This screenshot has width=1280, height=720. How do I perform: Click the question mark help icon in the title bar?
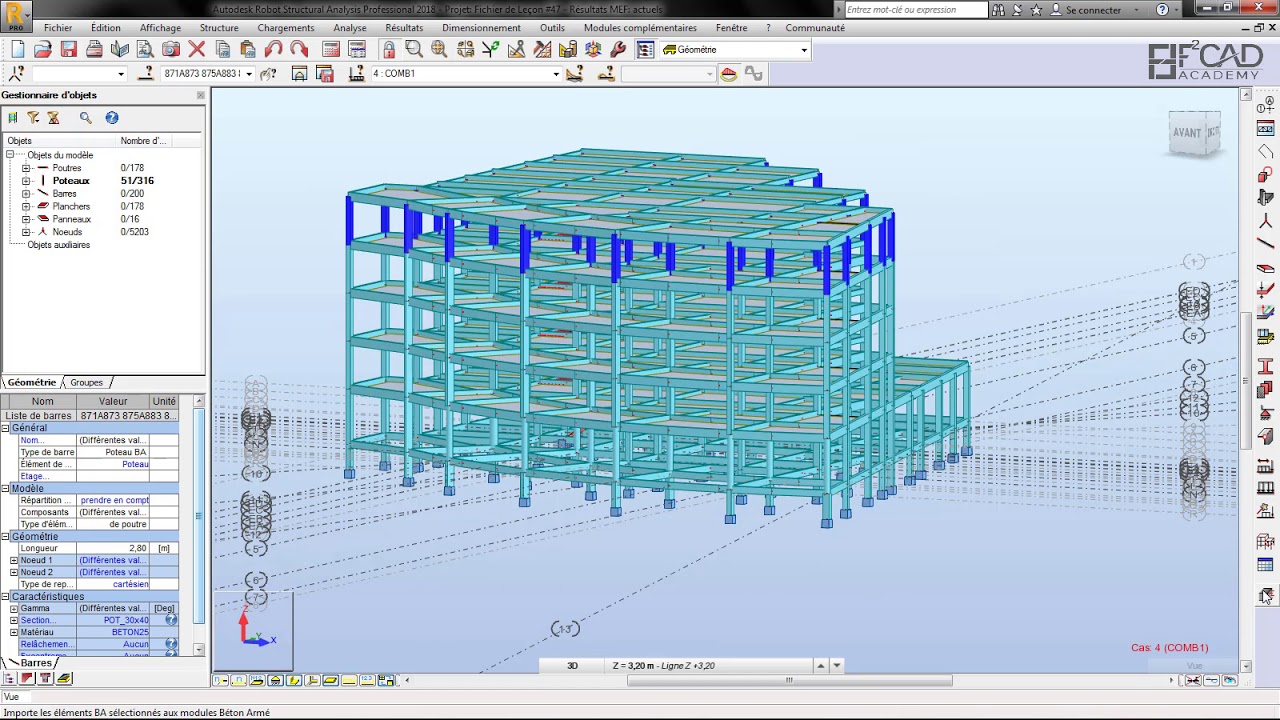click(x=1162, y=10)
